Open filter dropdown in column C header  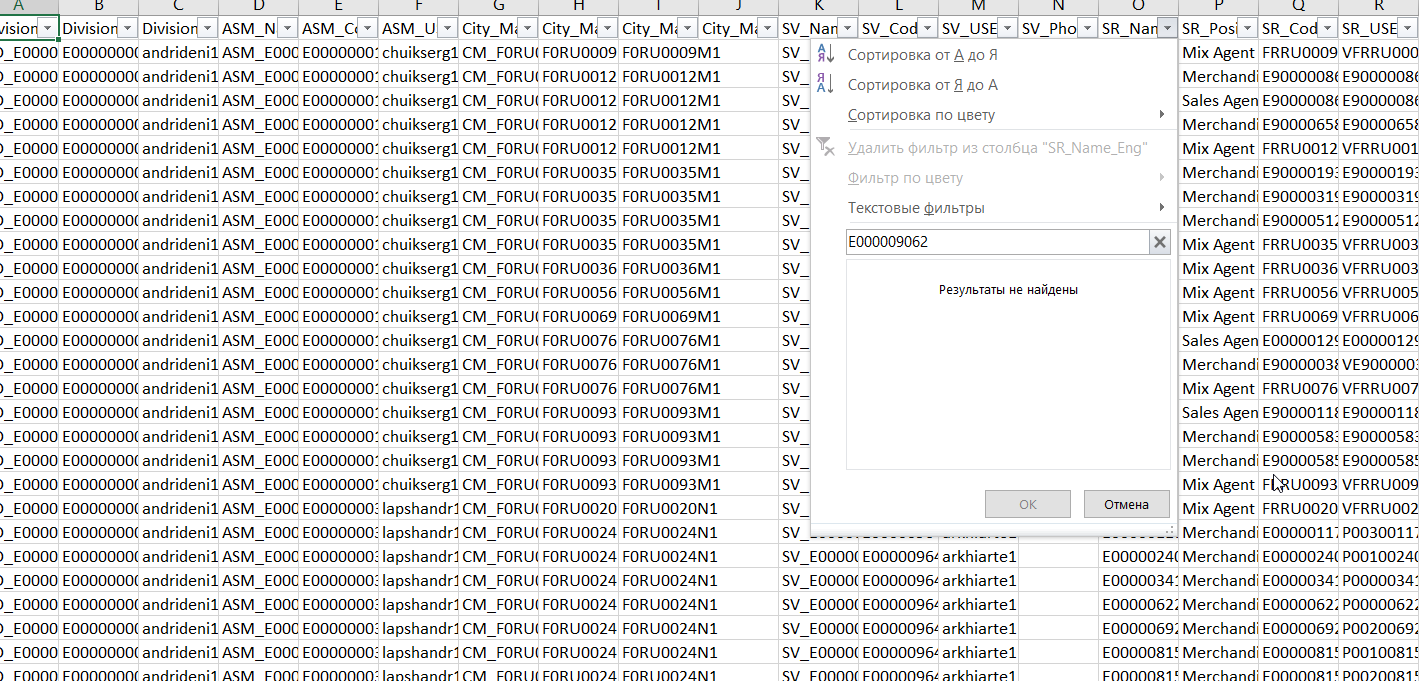click(207, 29)
